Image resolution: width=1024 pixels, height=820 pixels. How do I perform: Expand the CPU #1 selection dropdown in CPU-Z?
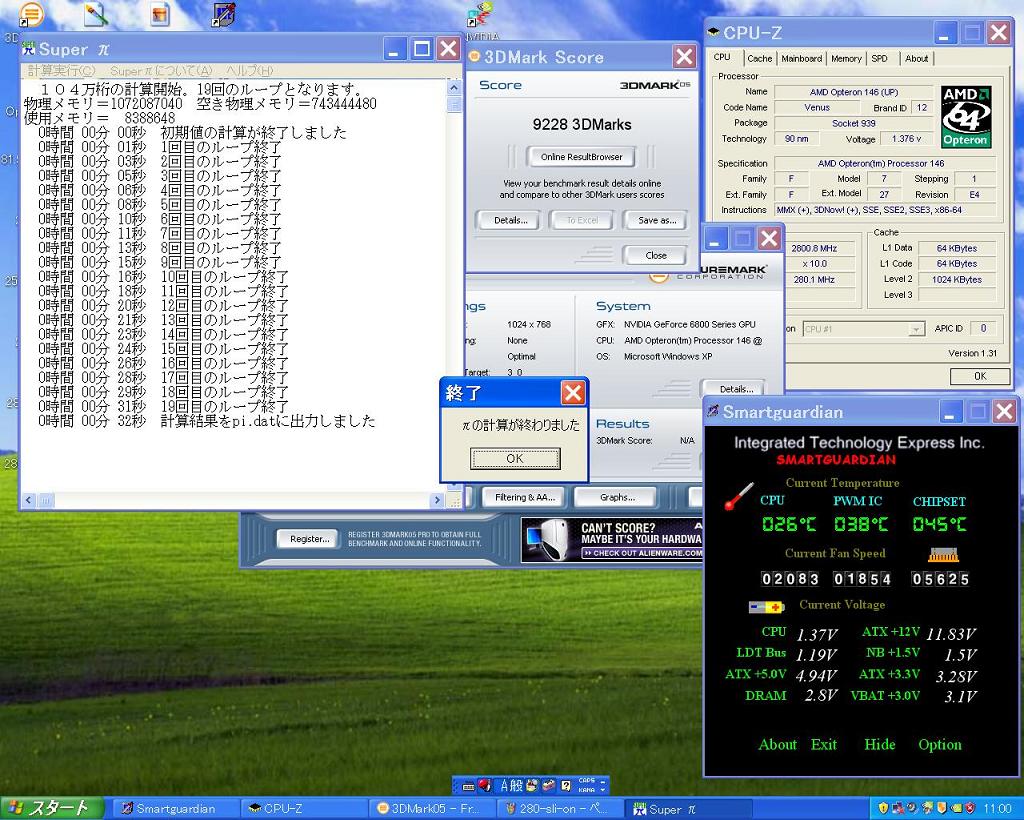coord(916,329)
